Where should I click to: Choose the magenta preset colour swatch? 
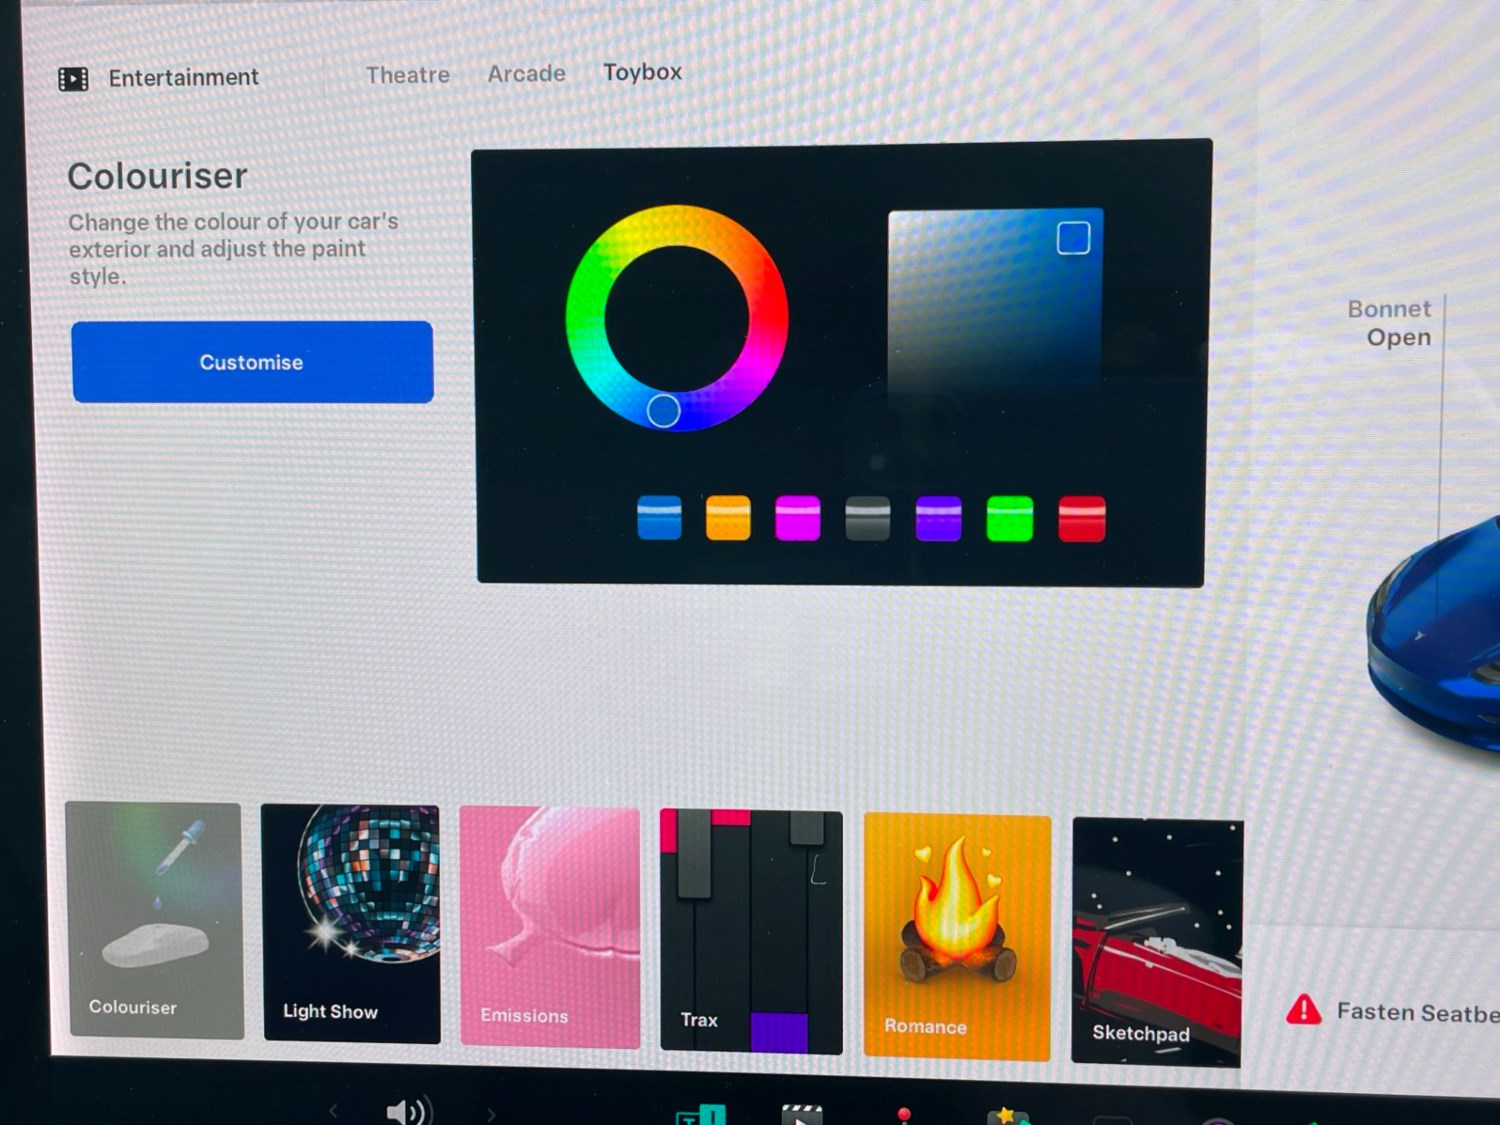tap(798, 518)
